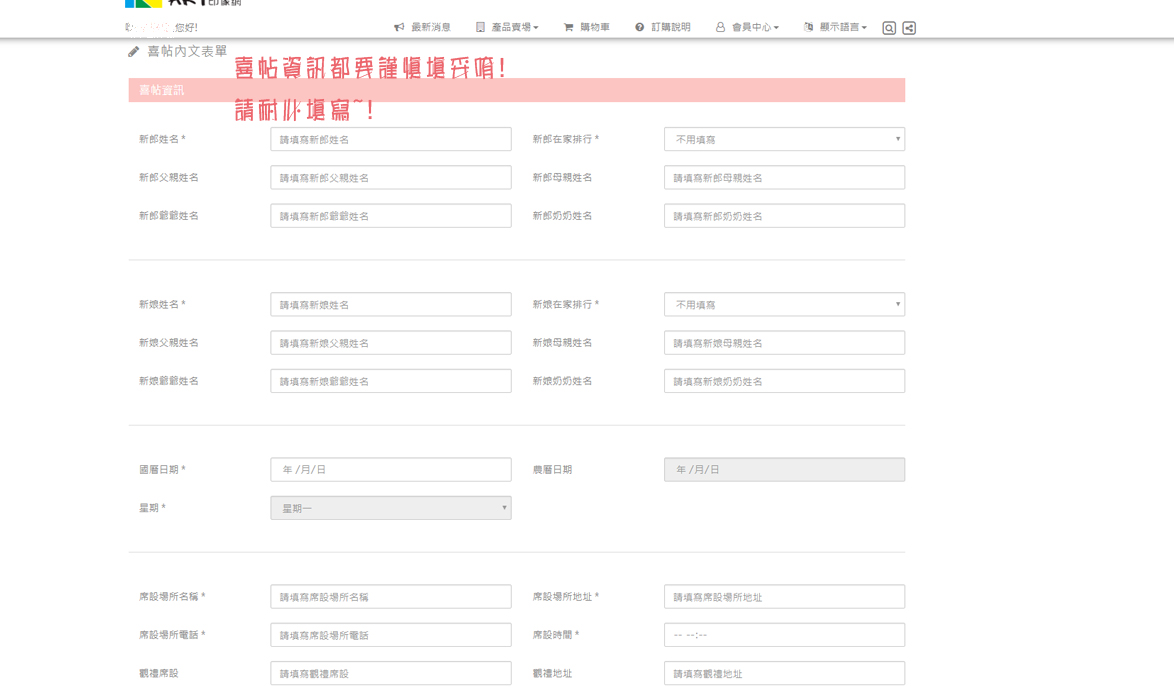Screen dimensions: 1174x693
Task: Focus the 新娘姓名 input field
Action: [391, 305]
